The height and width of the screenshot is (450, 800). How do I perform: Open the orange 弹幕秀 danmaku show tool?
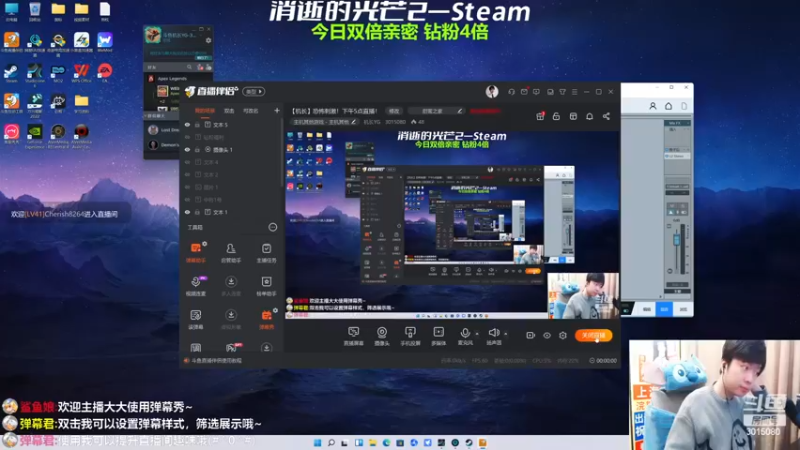pyautogui.click(x=266, y=319)
